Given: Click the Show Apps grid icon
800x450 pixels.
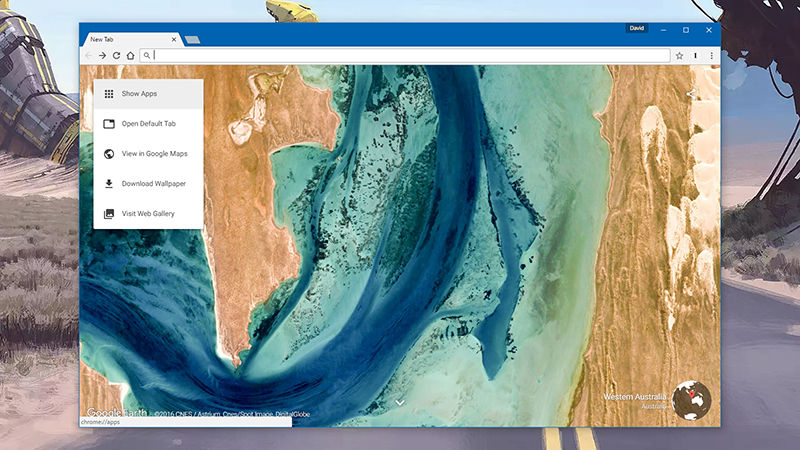Looking at the screenshot, I should (x=109, y=94).
